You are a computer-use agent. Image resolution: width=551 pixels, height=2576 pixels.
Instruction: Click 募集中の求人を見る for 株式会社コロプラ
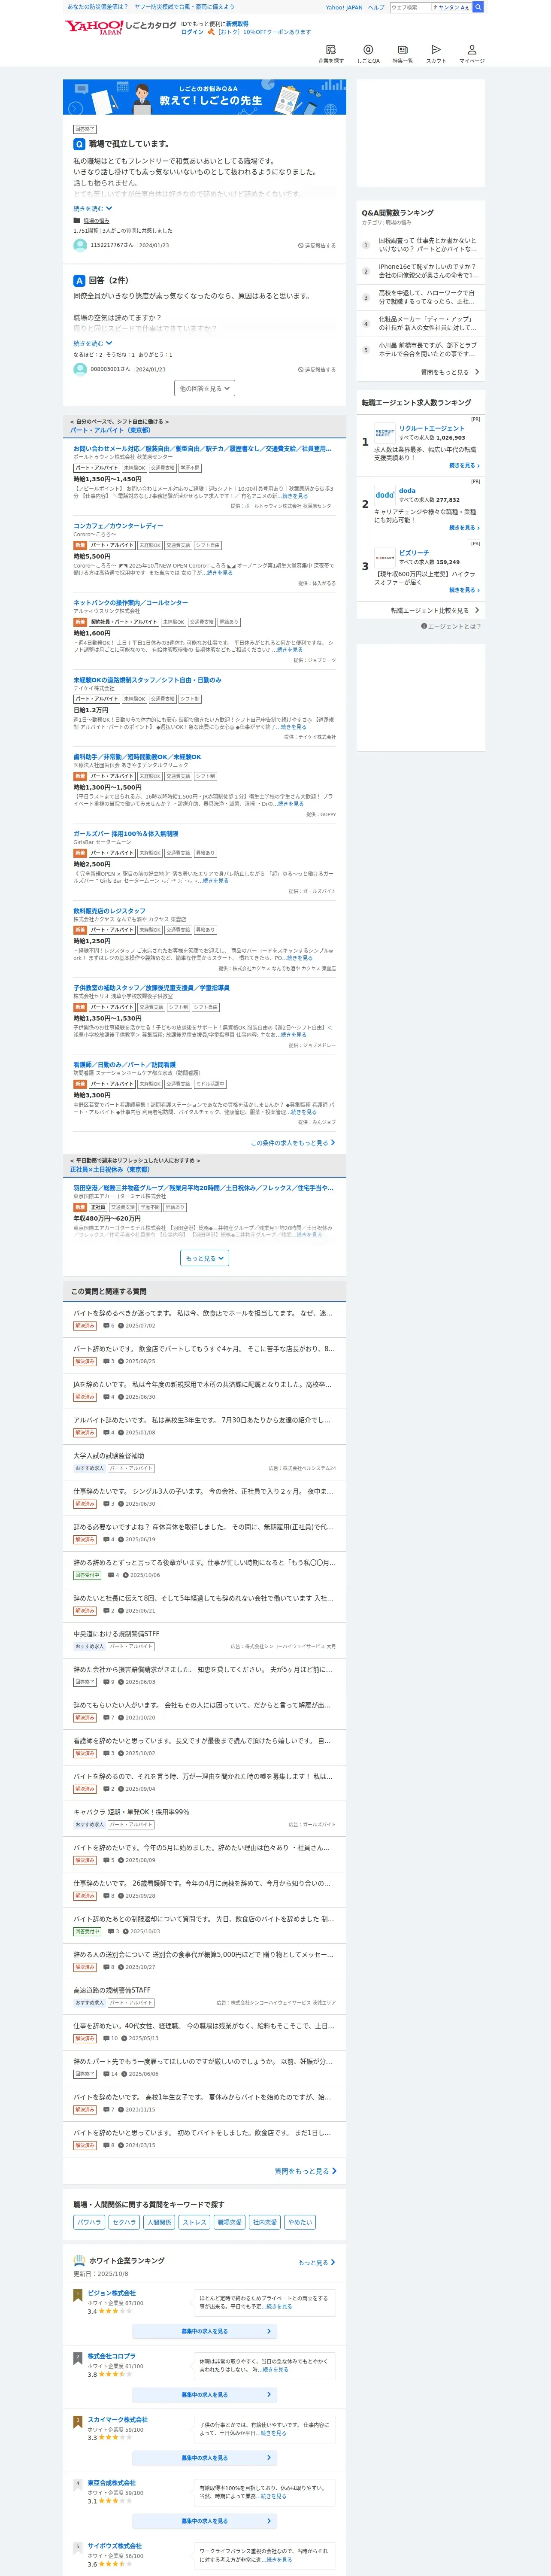click(205, 2394)
